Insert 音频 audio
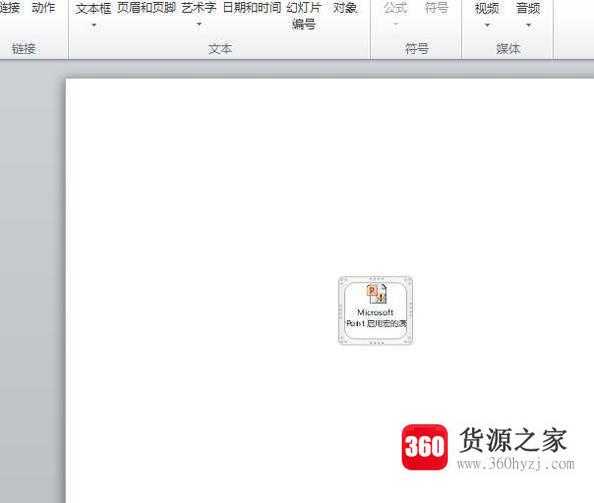This screenshot has width=594, height=503. (x=528, y=8)
